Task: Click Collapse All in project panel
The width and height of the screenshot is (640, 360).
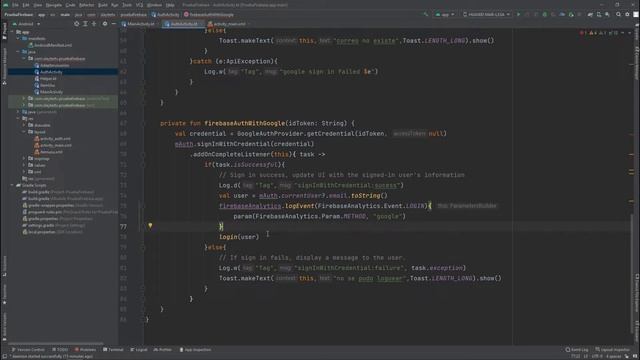Action: pos(94,24)
